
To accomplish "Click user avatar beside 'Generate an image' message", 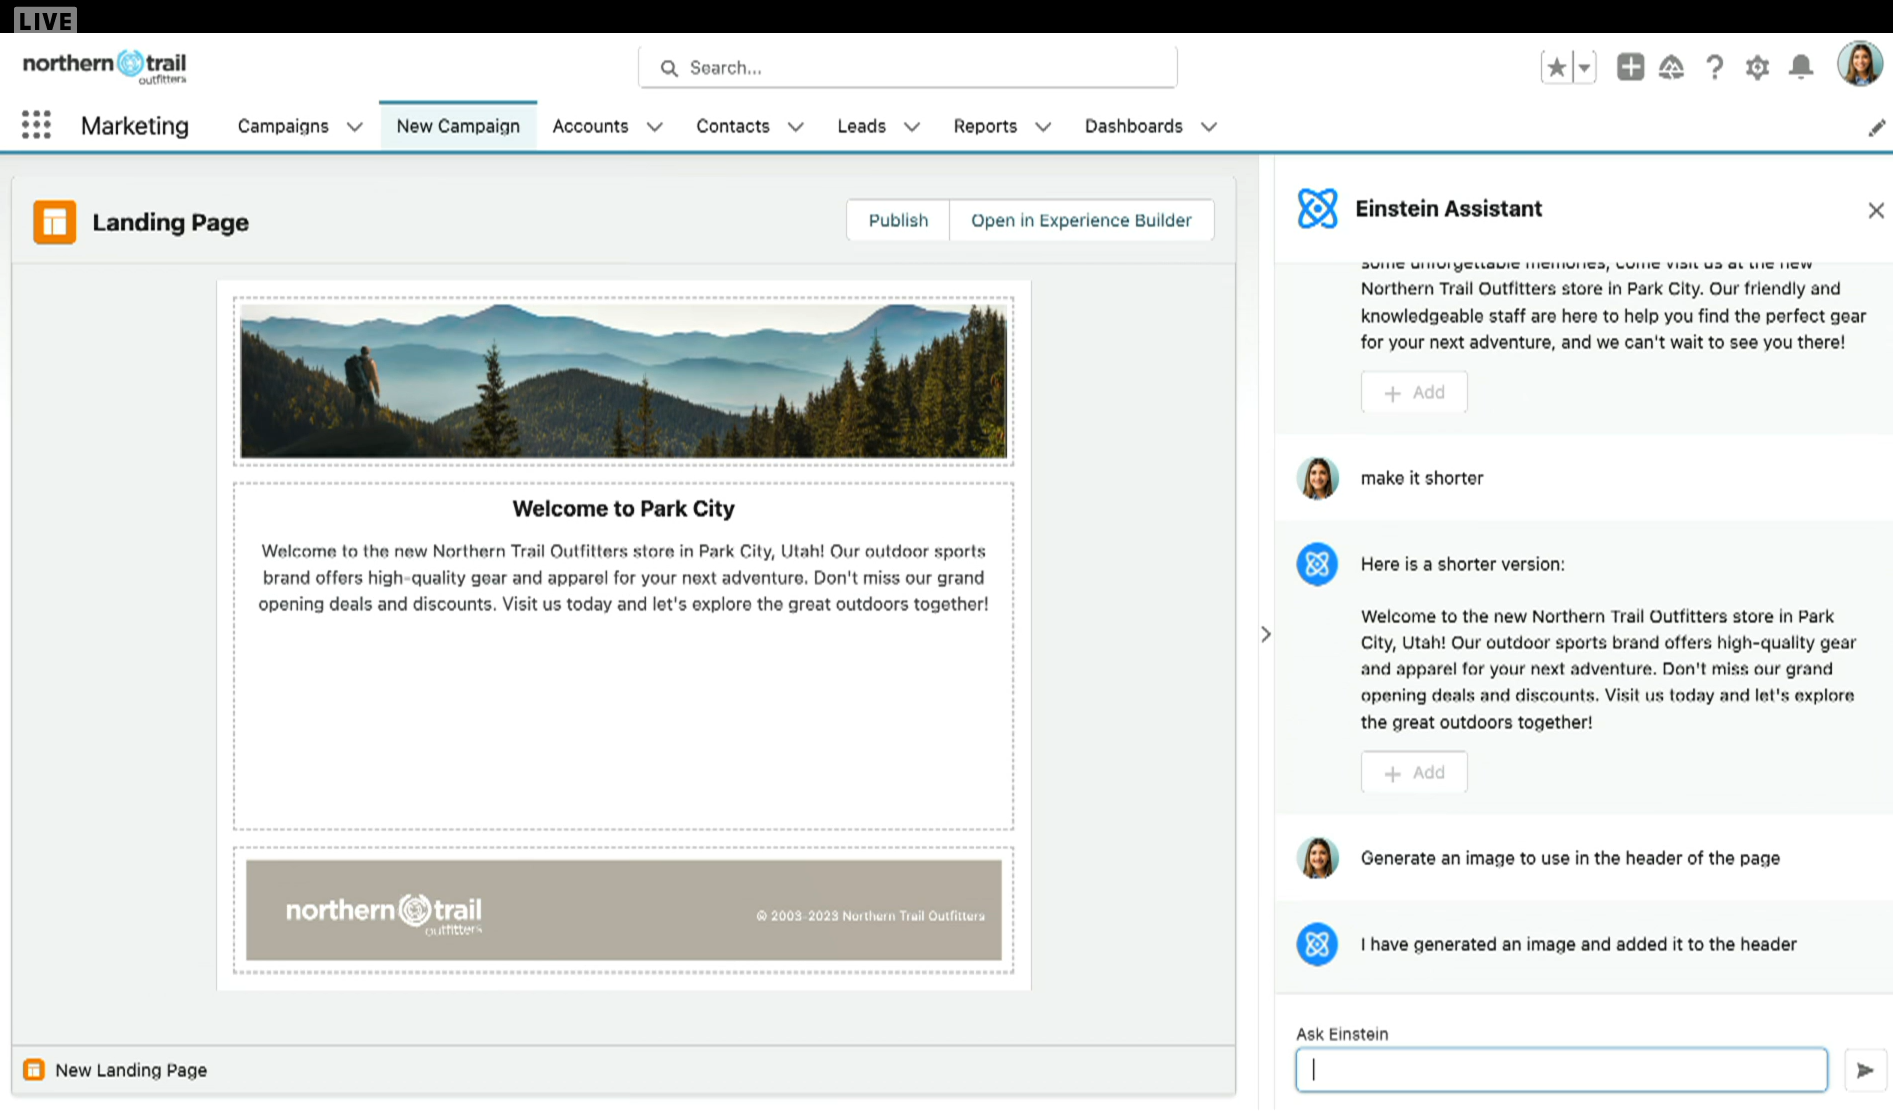I will click(x=1317, y=858).
